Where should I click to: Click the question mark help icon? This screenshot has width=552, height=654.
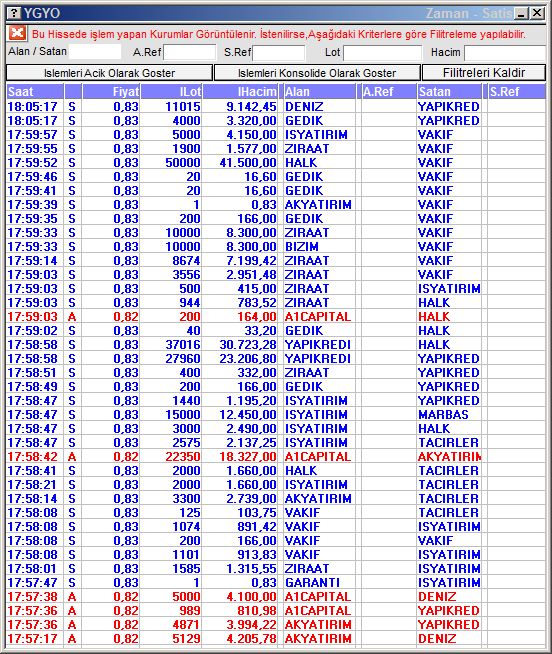13,13
